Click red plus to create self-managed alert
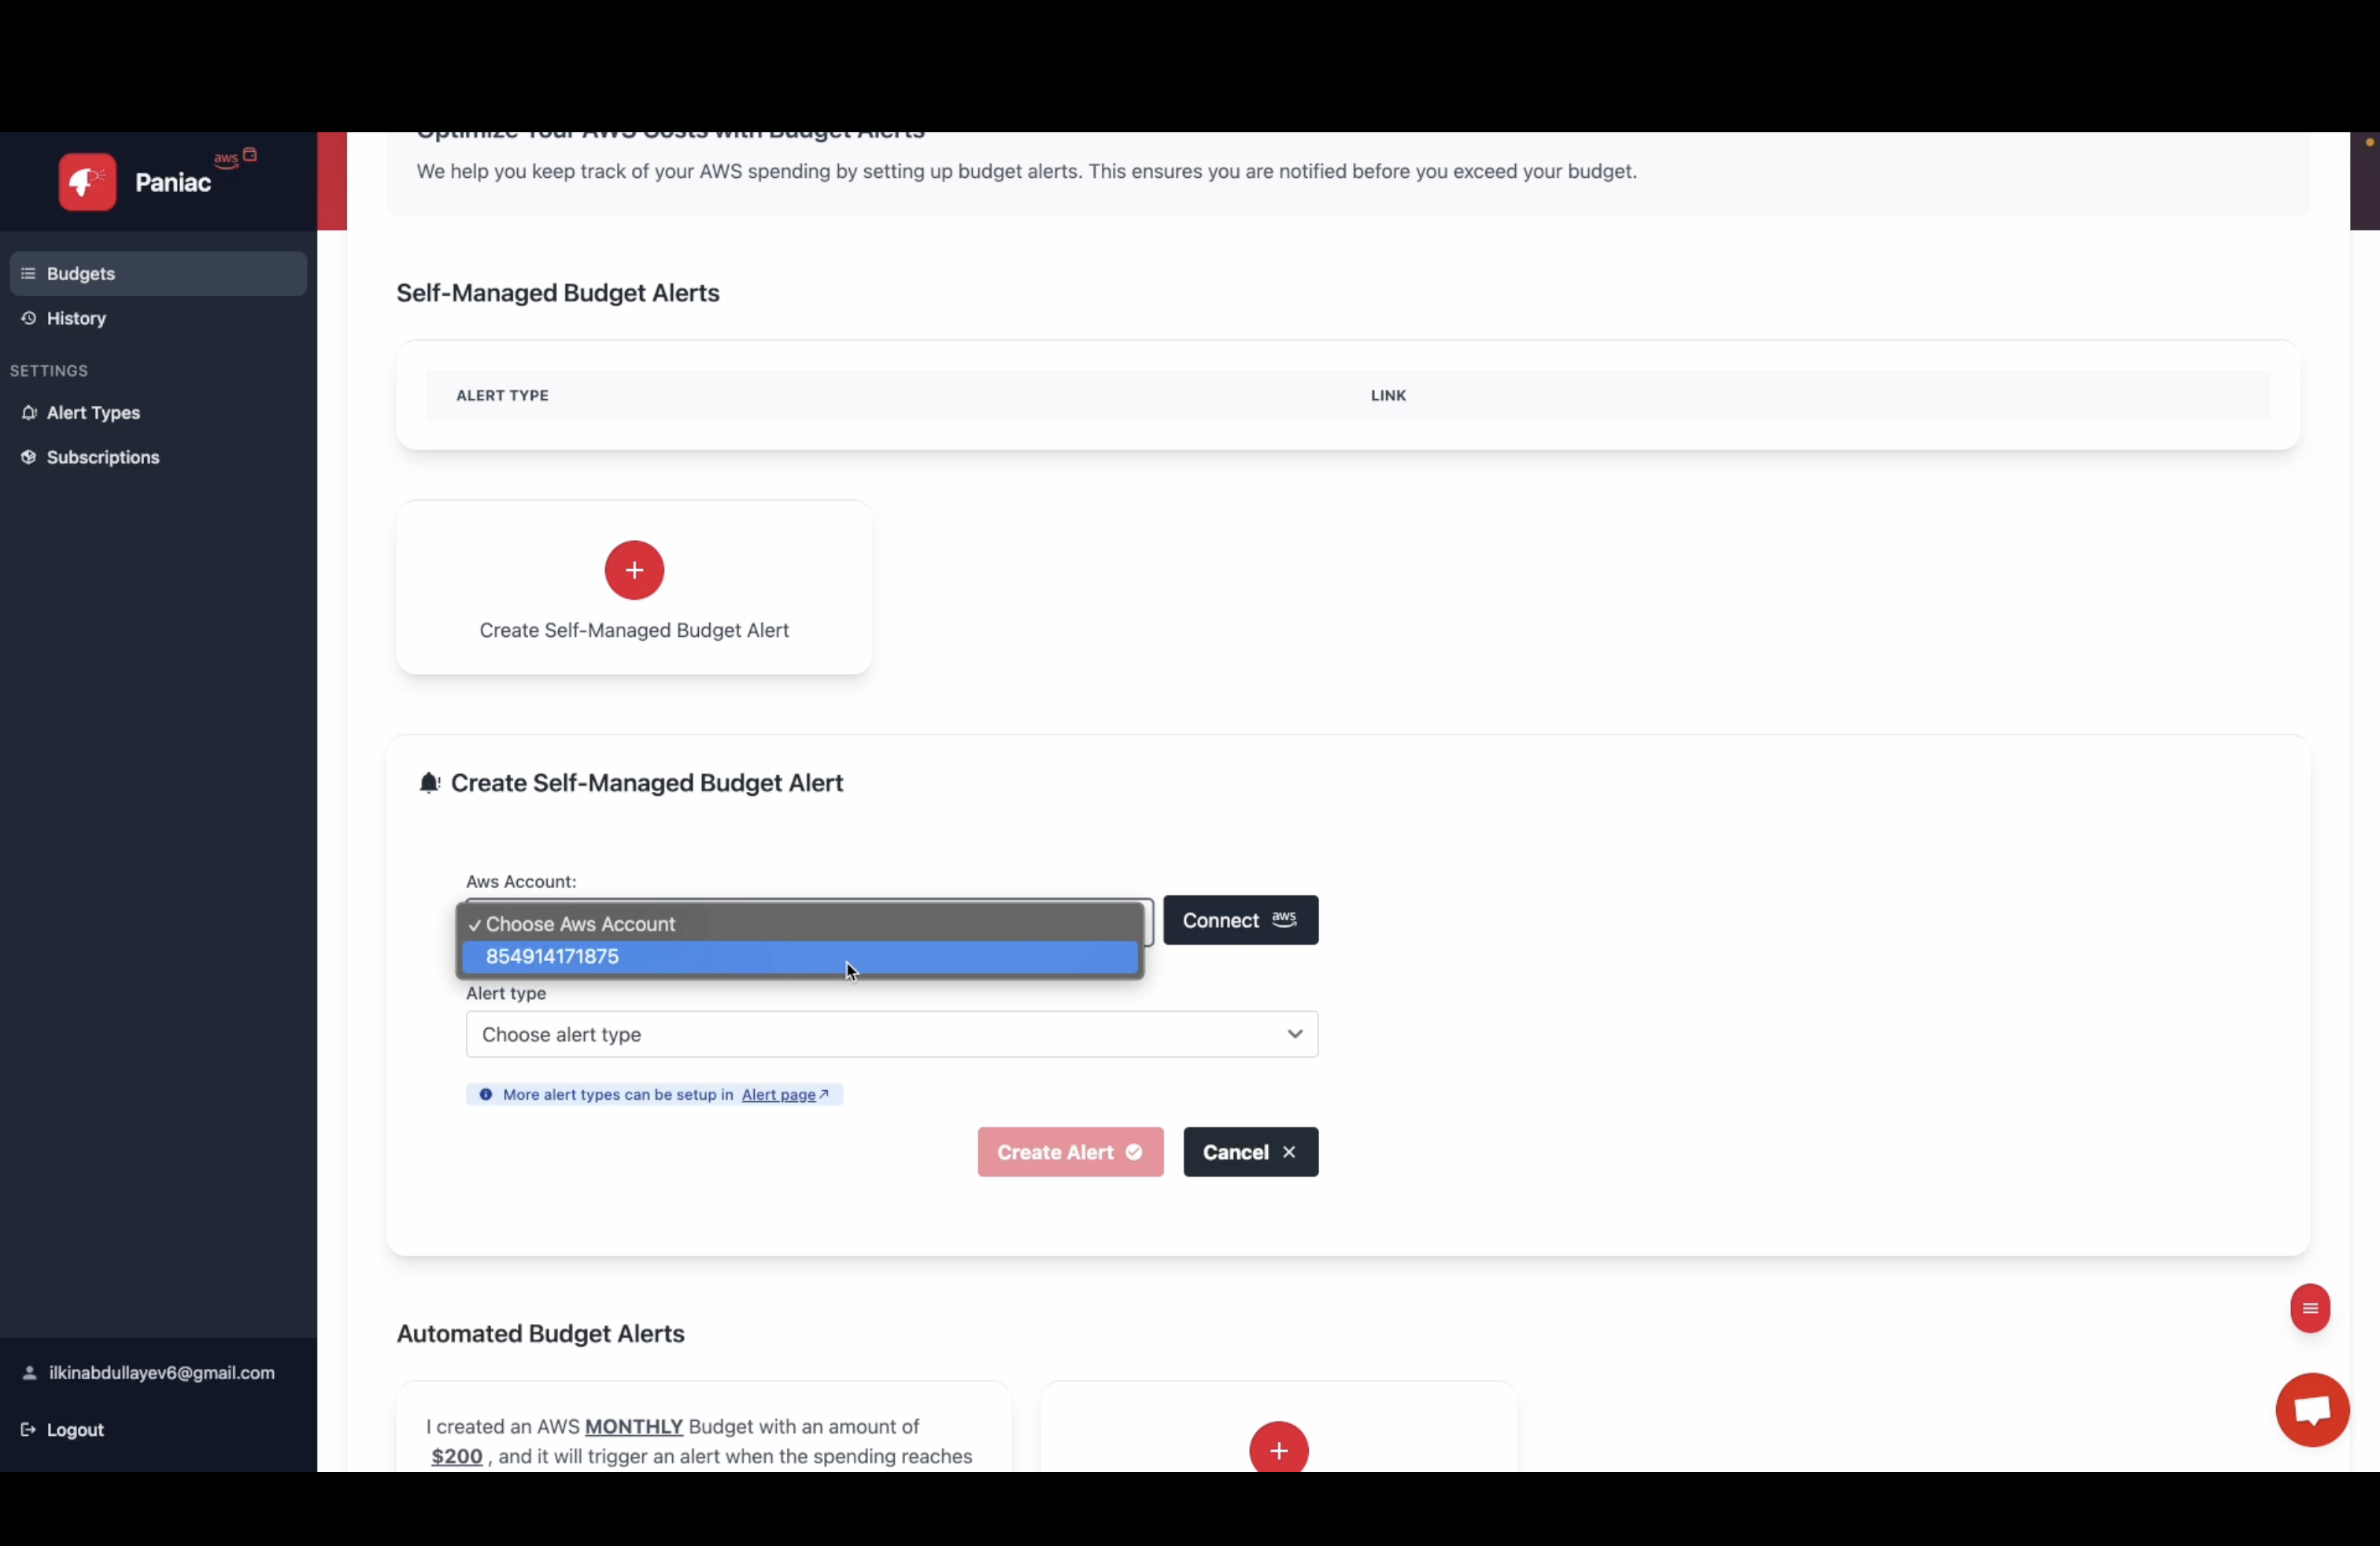2380x1546 pixels. click(x=634, y=570)
